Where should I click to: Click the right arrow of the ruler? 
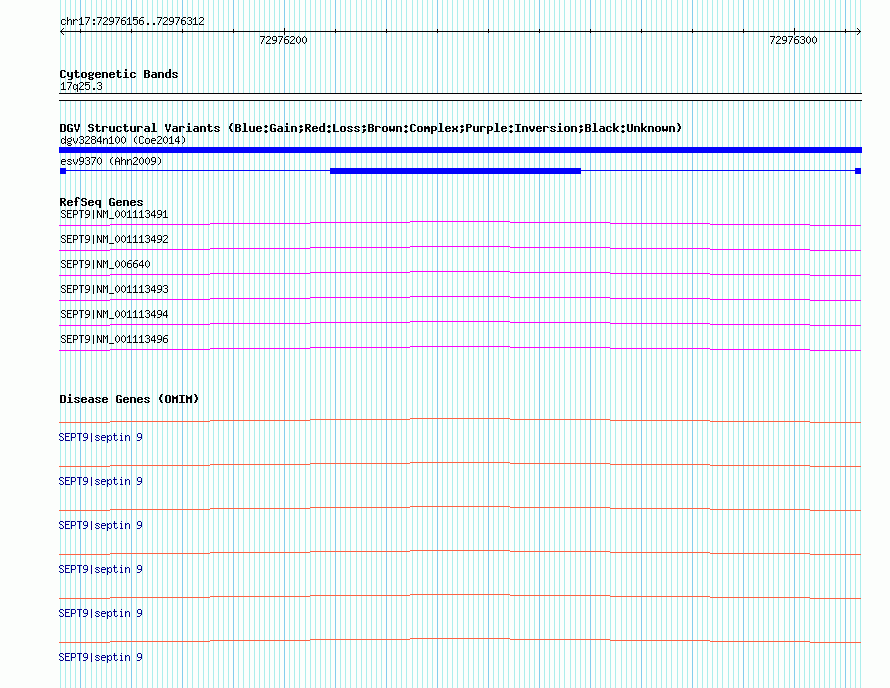click(858, 32)
